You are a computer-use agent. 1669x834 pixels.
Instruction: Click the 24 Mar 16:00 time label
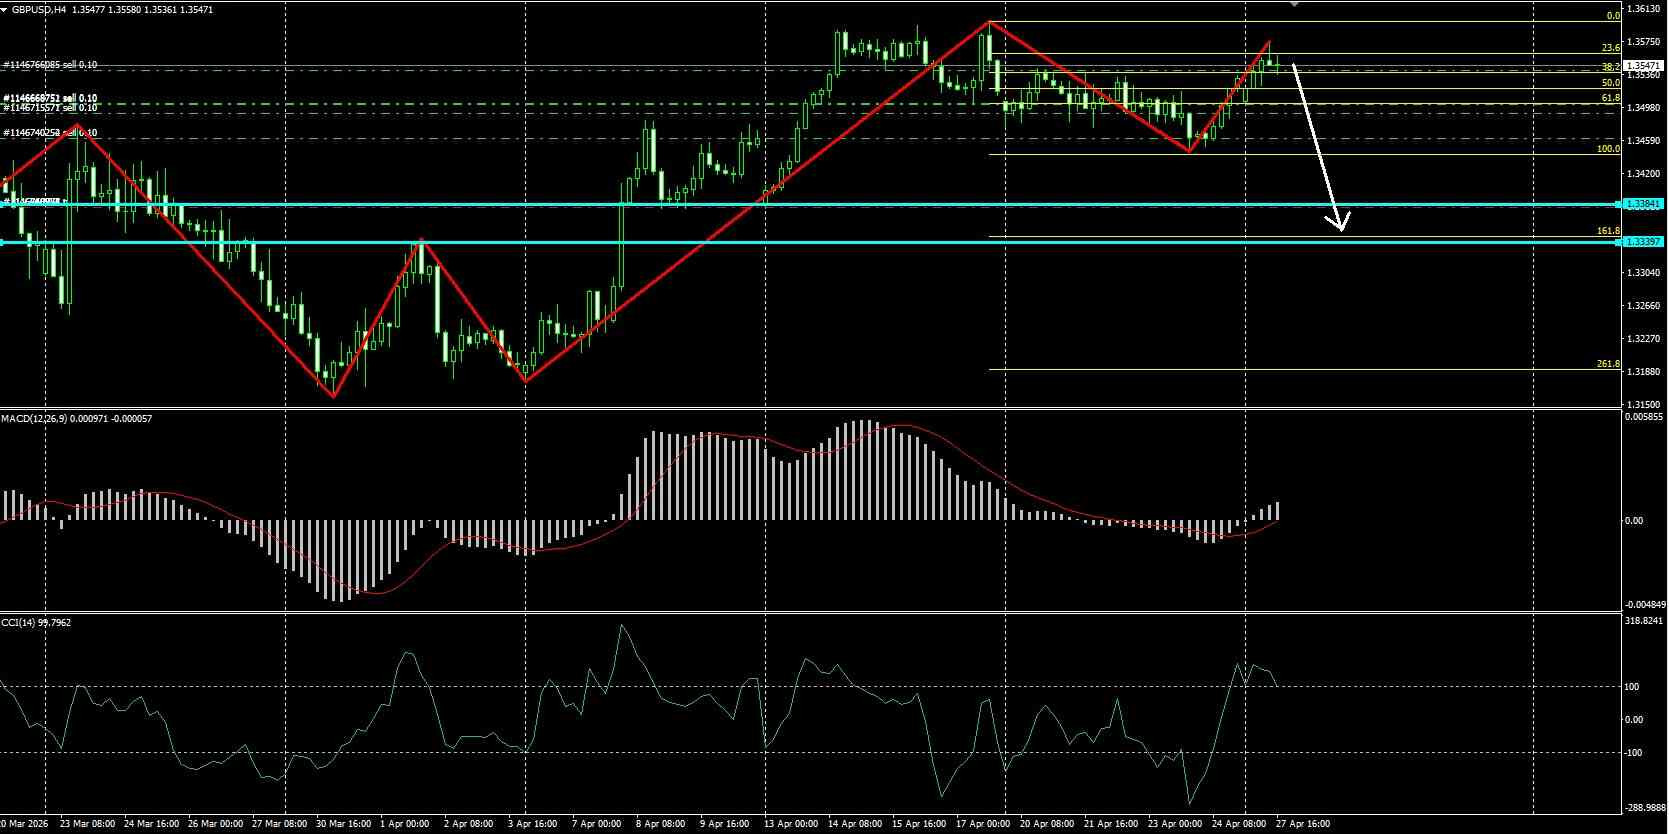tap(151, 824)
